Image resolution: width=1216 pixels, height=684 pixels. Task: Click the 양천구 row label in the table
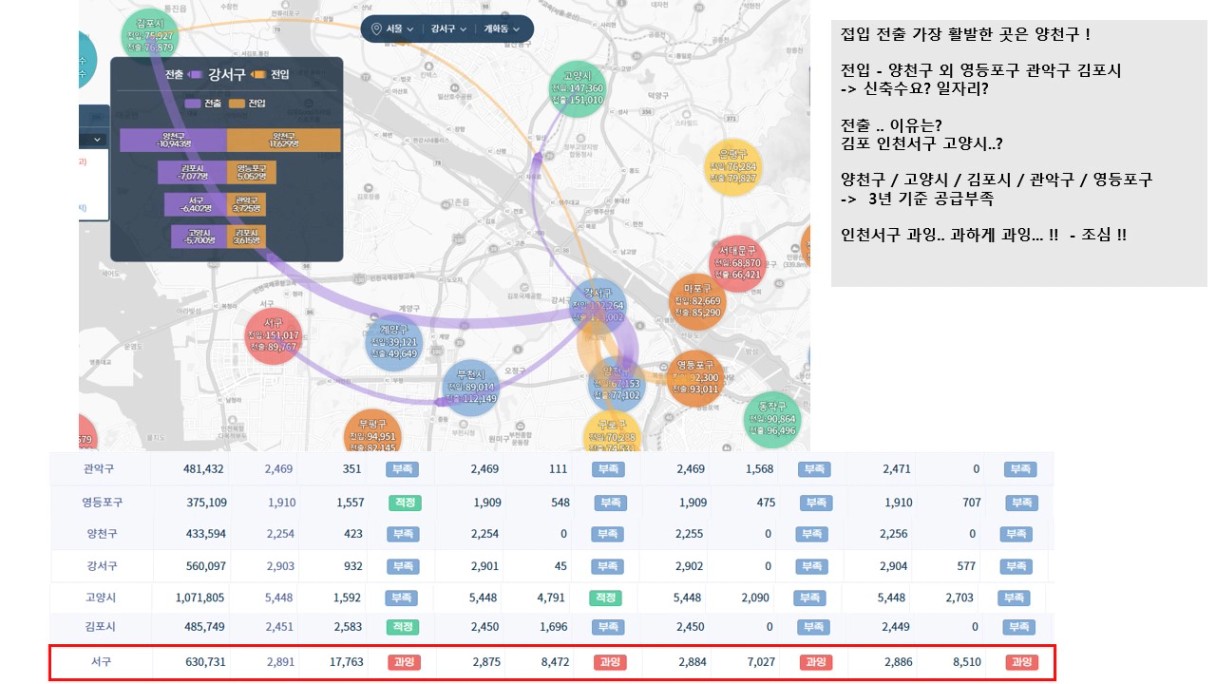(100, 534)
